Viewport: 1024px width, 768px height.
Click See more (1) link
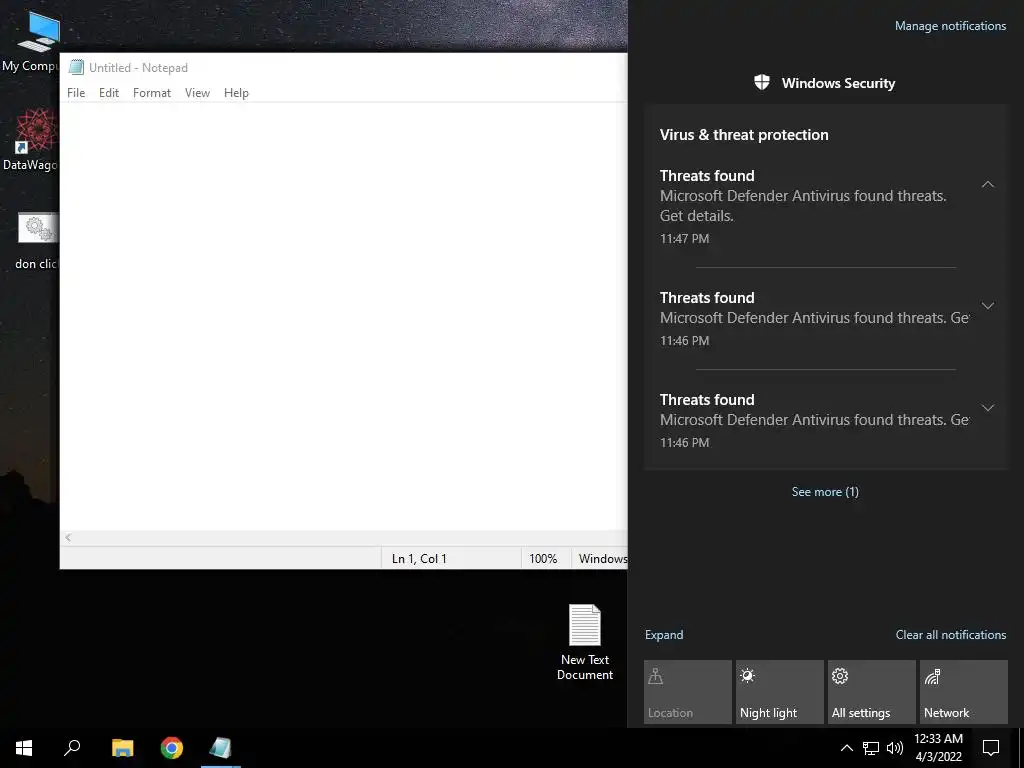click(825, 492)
